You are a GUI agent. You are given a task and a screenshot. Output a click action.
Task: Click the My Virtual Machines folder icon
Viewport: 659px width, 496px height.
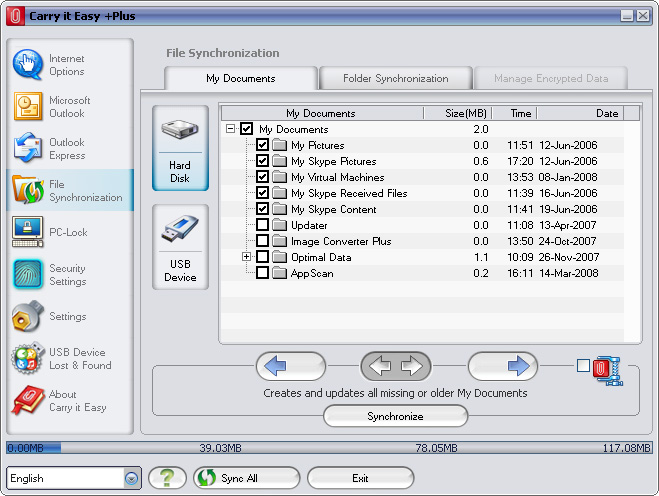tap(279, 177)
